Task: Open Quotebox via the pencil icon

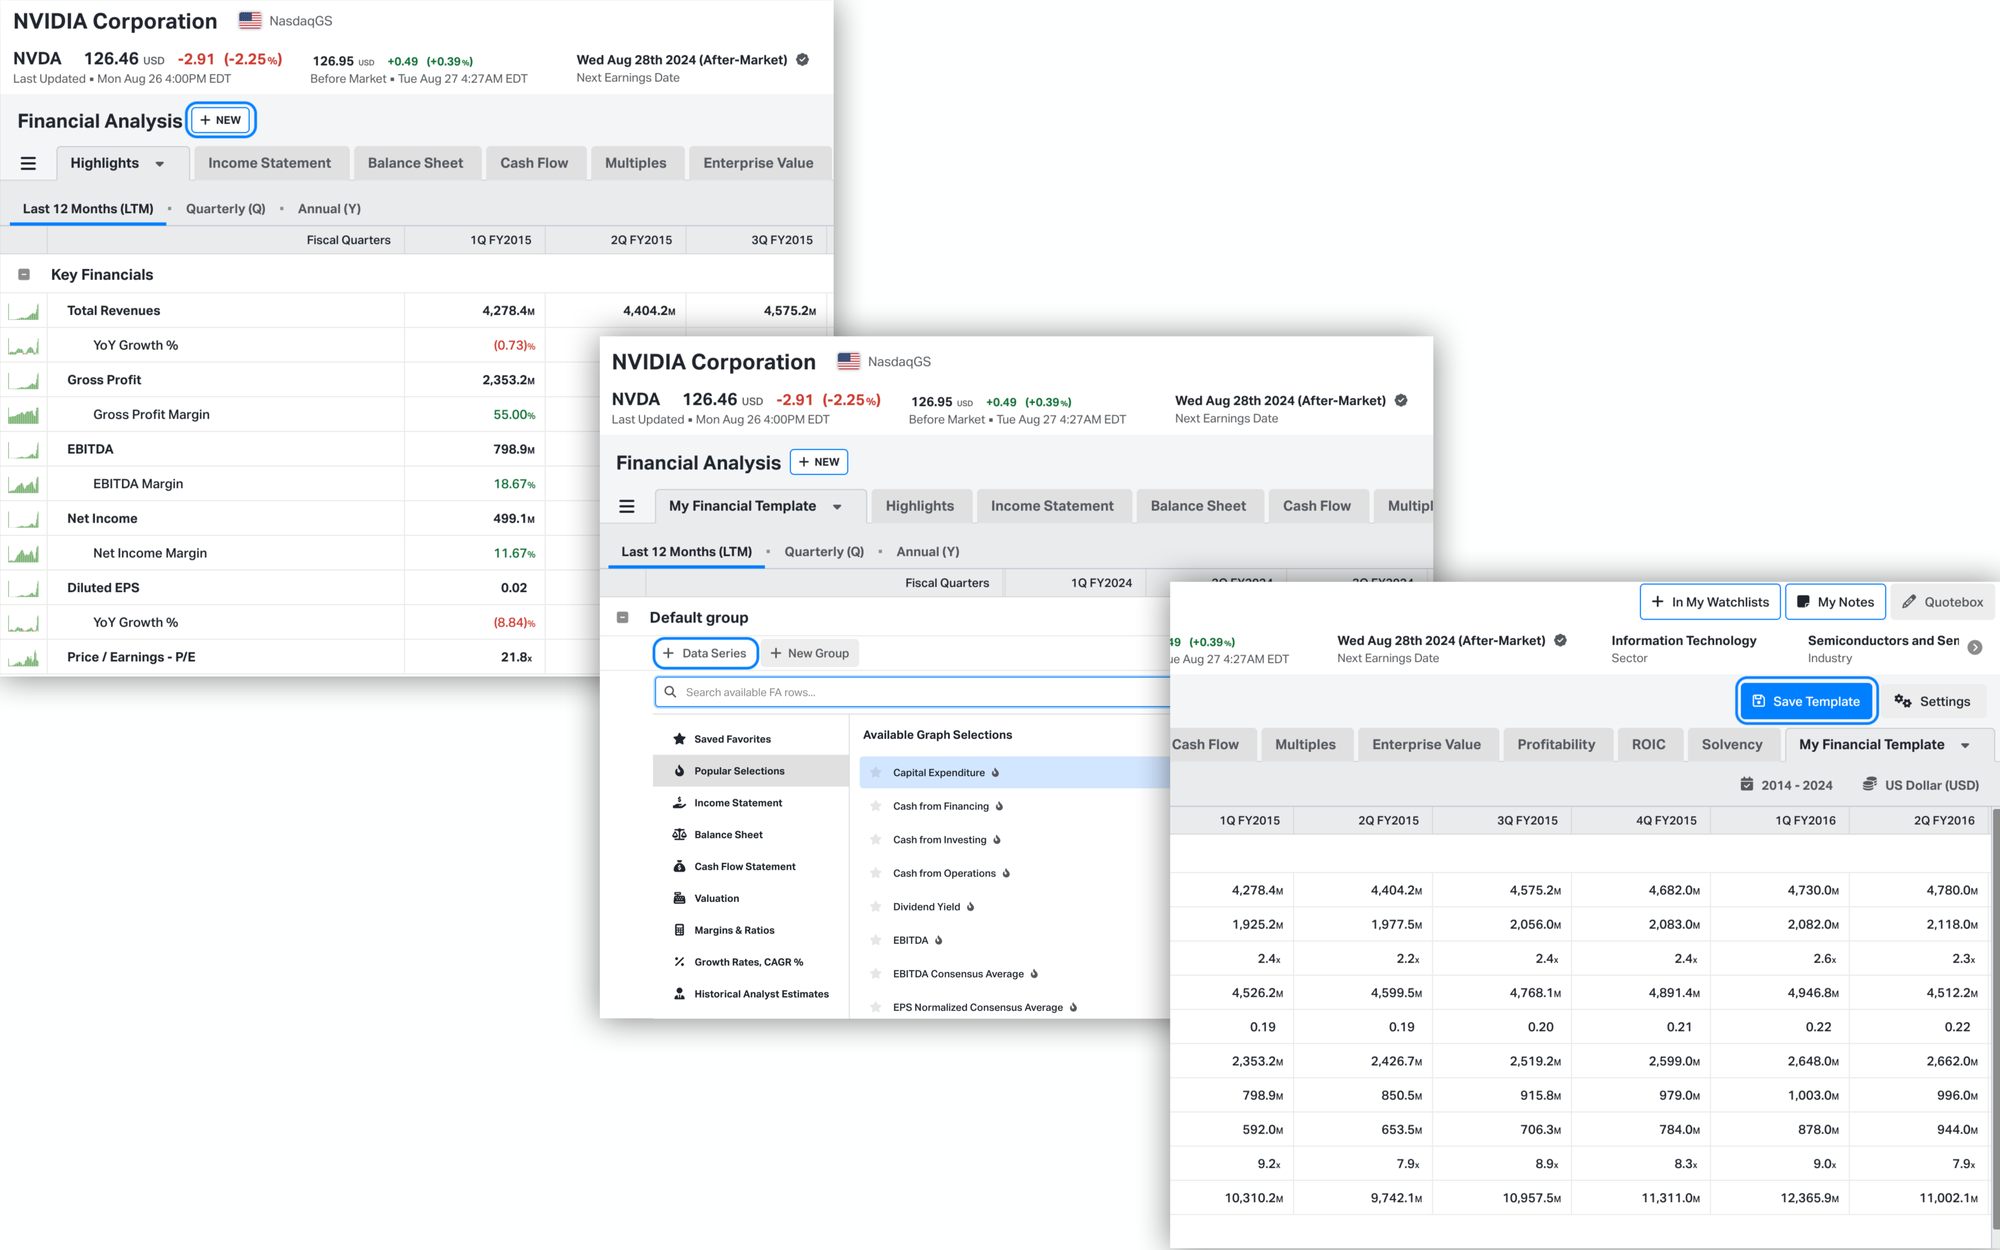Action: (x=1909, y=601)
